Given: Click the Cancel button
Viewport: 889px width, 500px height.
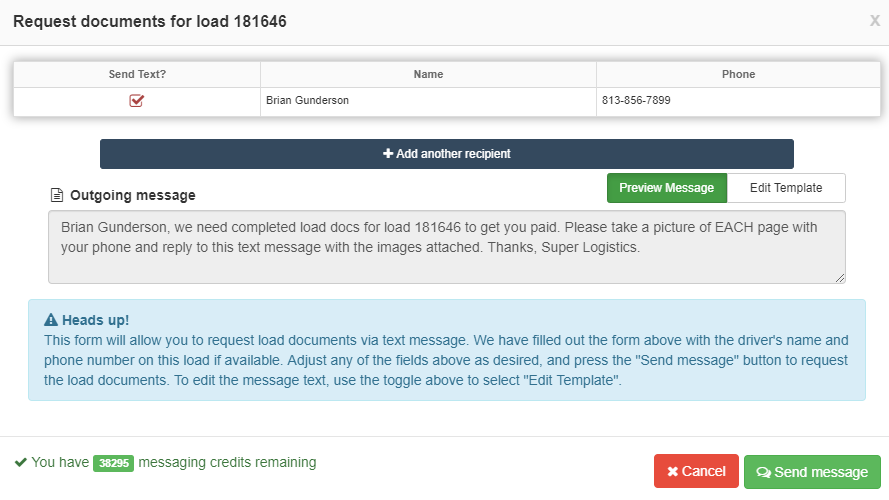Looking at the screenshot, I should click(x=696, y=472).
